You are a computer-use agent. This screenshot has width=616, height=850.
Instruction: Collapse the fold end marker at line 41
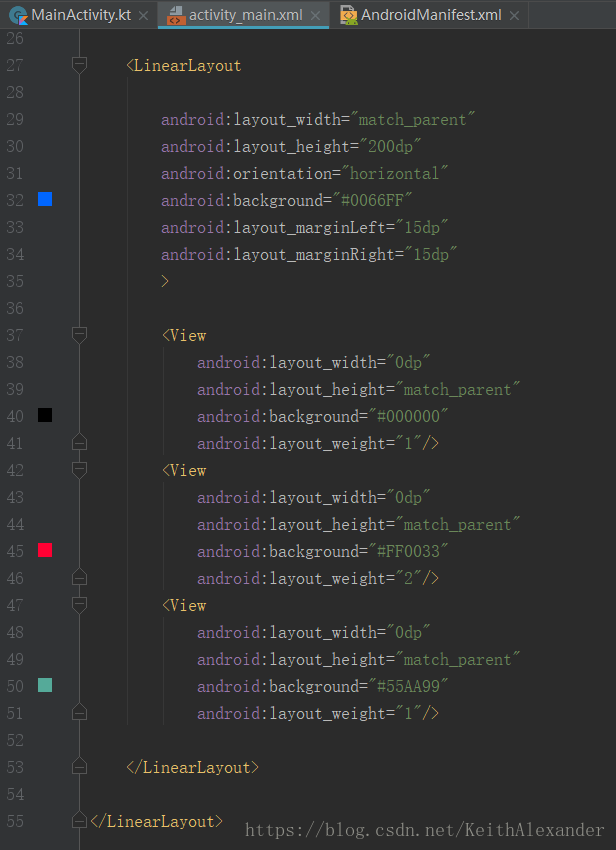pos(79,442)
